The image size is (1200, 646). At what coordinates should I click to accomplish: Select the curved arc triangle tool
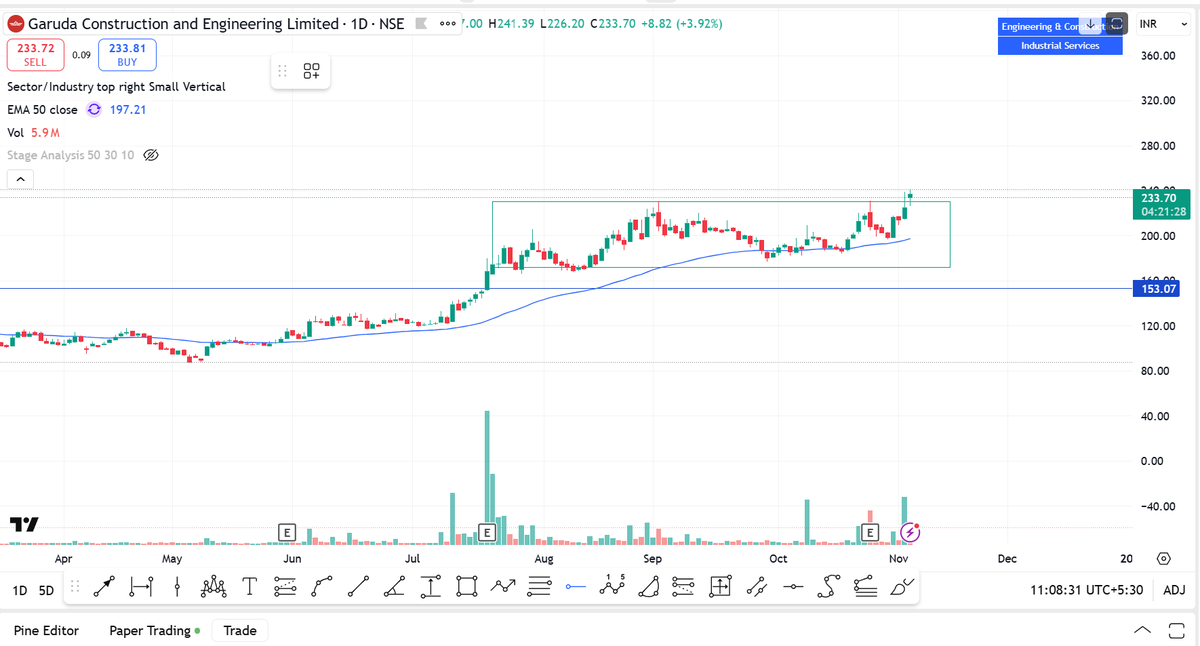pyautogui.click(x=648, y=587)
